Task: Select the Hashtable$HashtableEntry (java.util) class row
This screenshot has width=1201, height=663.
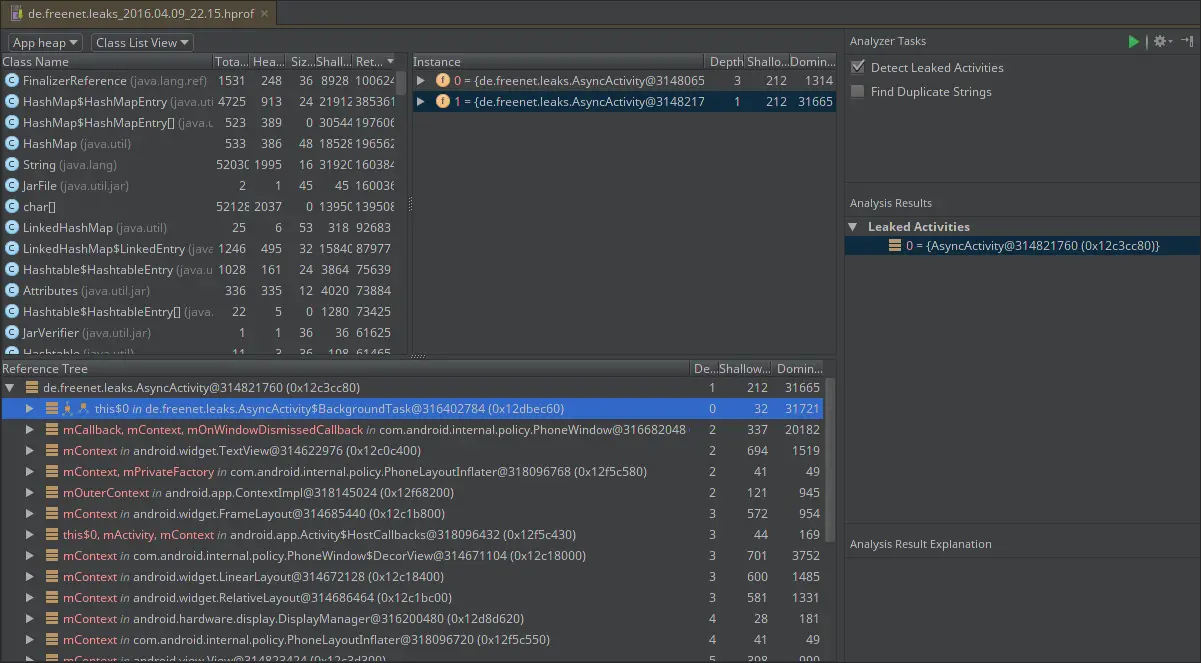Action: coord(198,269)
